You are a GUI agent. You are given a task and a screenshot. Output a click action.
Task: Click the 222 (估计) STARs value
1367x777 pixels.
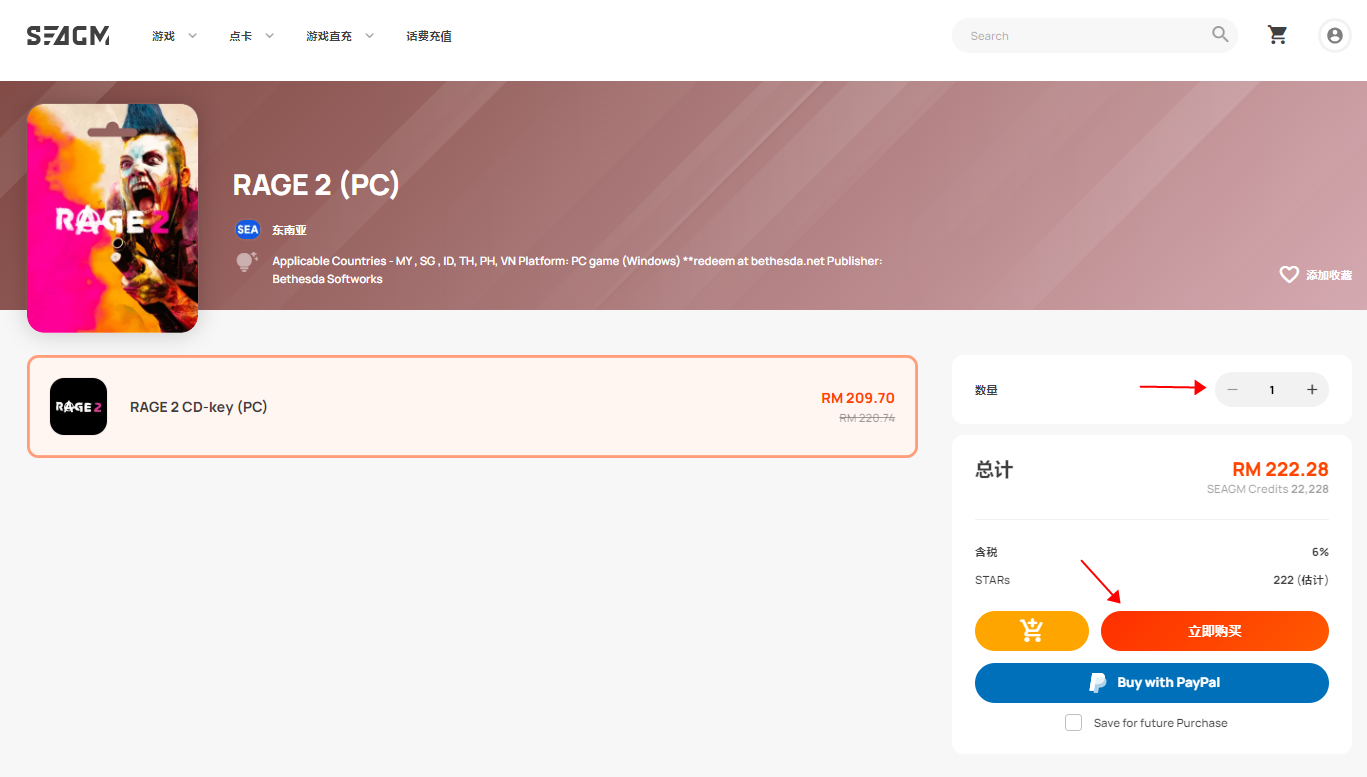pyautogui.click(x=1301, y=580)
